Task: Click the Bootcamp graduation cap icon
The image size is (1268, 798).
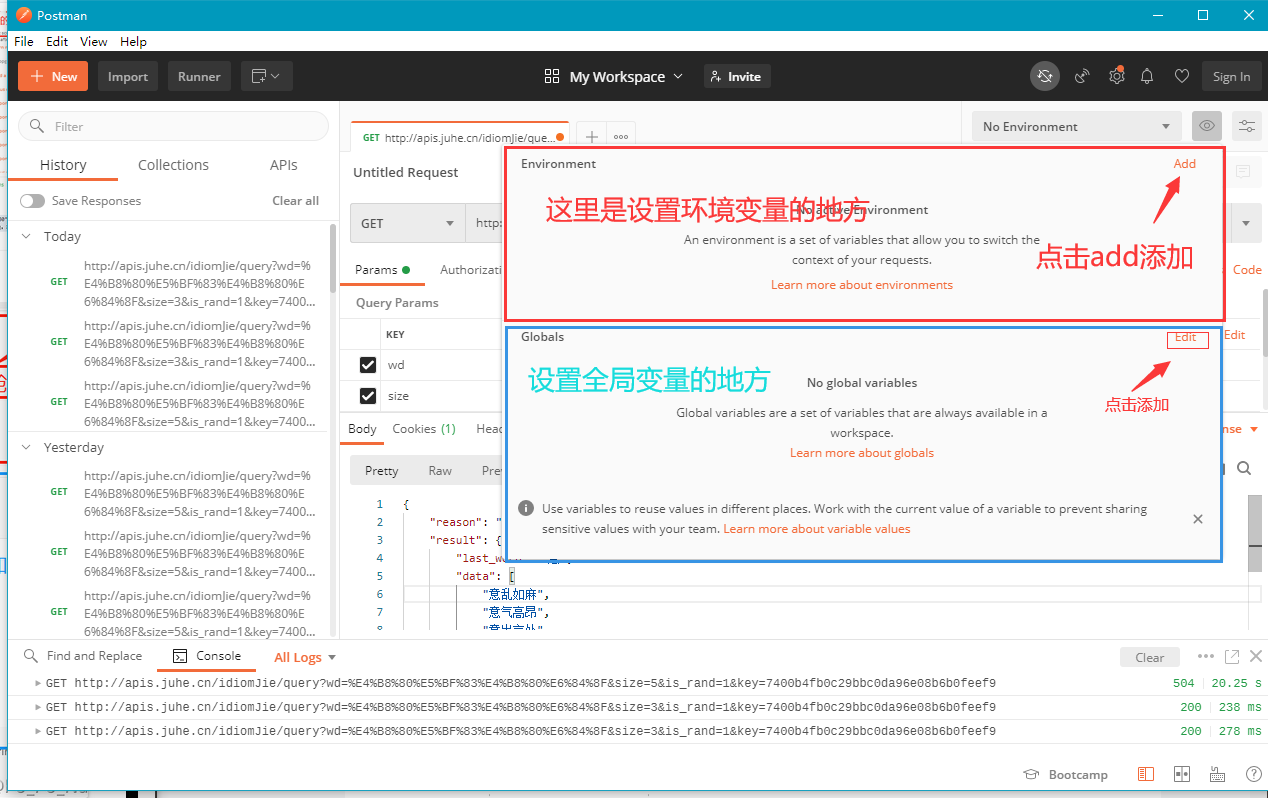Action: pyautogui.click(x=1031, y=775)
